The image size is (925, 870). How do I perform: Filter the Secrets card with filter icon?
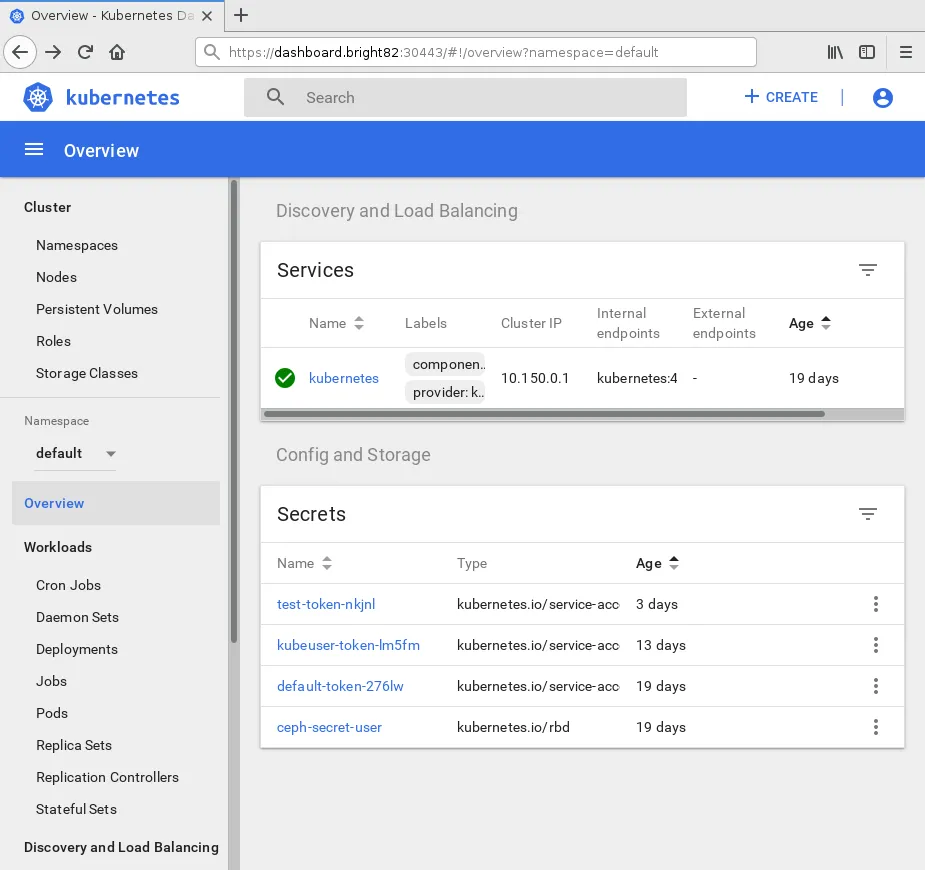(x=867, y=514)
